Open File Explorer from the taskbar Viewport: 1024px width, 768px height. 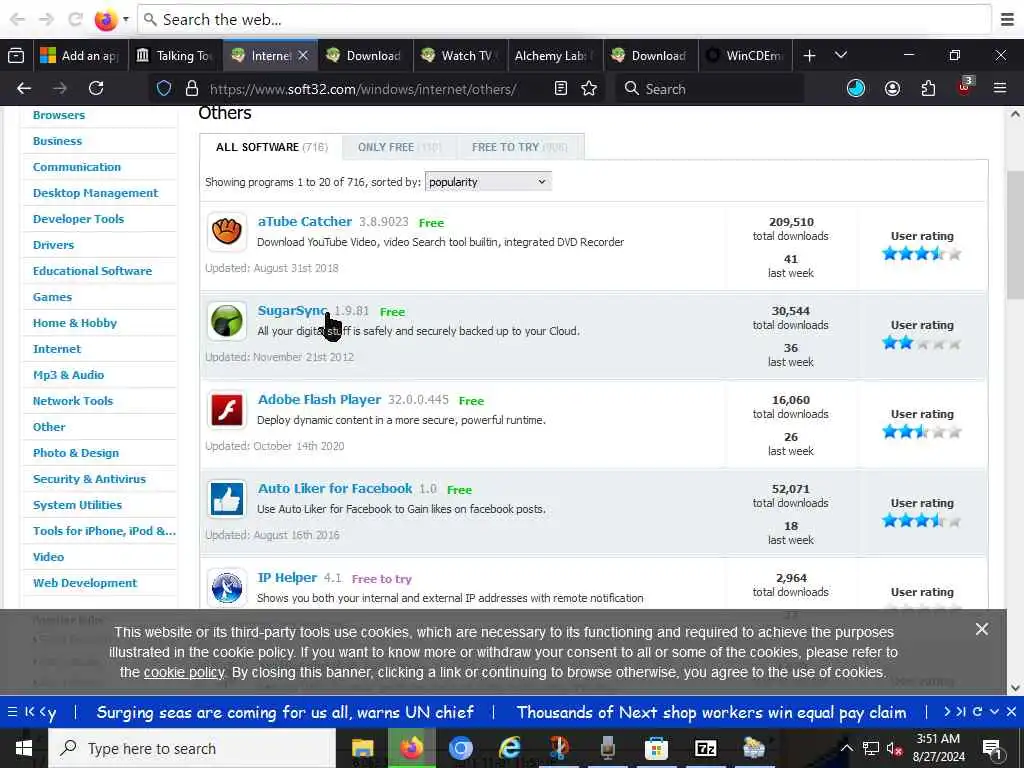tap(362, 748)
